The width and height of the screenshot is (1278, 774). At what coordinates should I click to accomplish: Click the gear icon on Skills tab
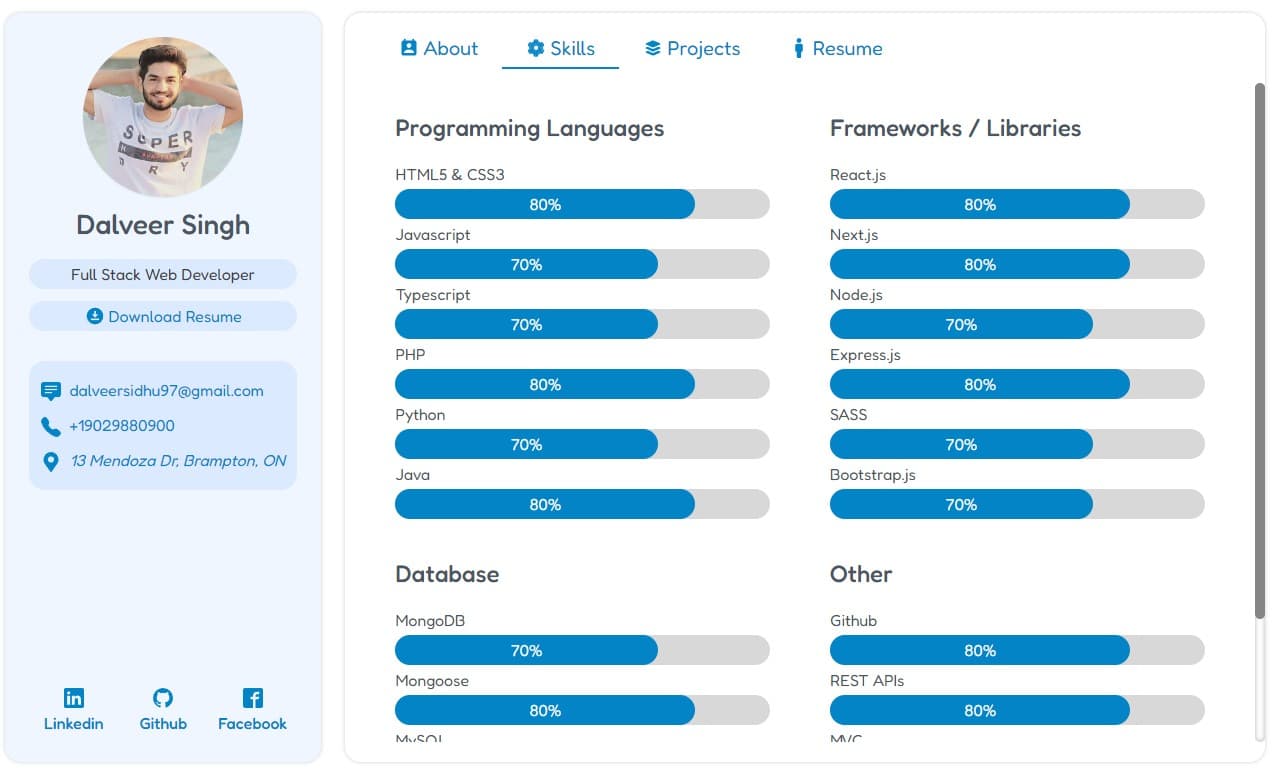(x=536, y=48)
